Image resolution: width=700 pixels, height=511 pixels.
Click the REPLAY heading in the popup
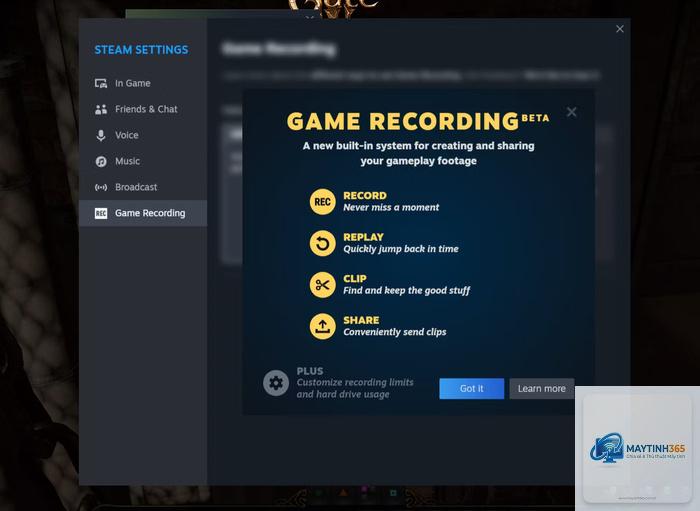(363, 237)
